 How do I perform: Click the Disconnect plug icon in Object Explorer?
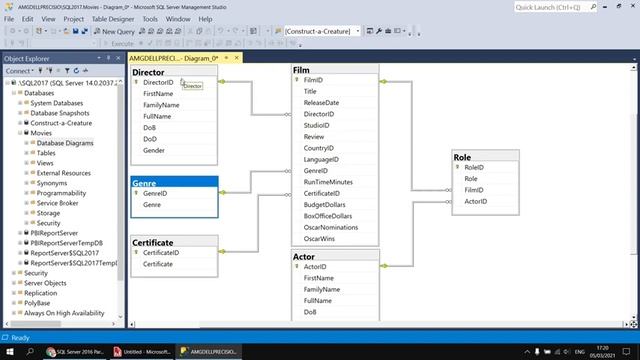(49, 71)
